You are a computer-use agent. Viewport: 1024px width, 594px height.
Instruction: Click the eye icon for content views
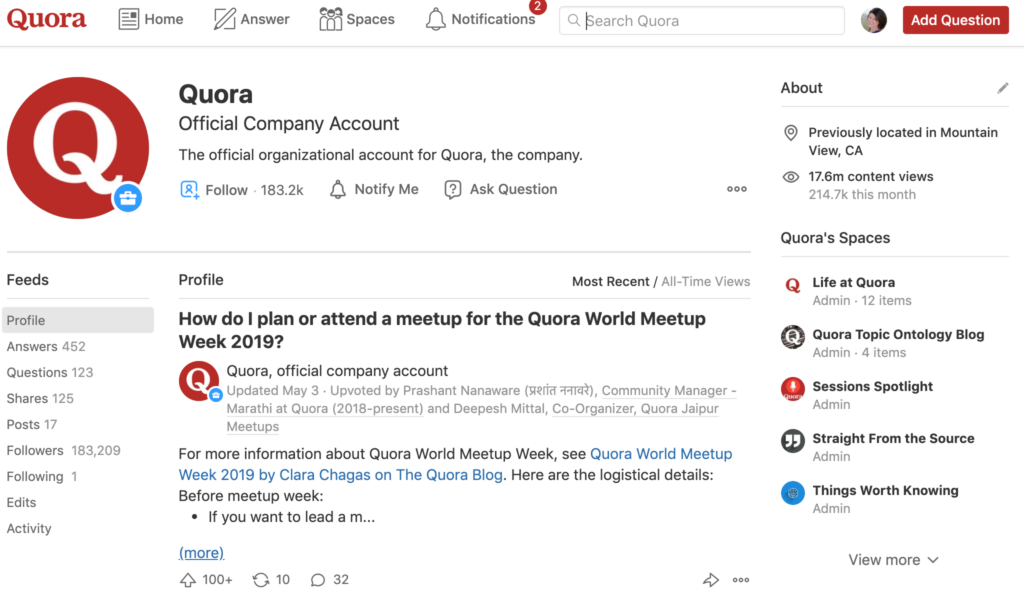[x=790, y=177]
